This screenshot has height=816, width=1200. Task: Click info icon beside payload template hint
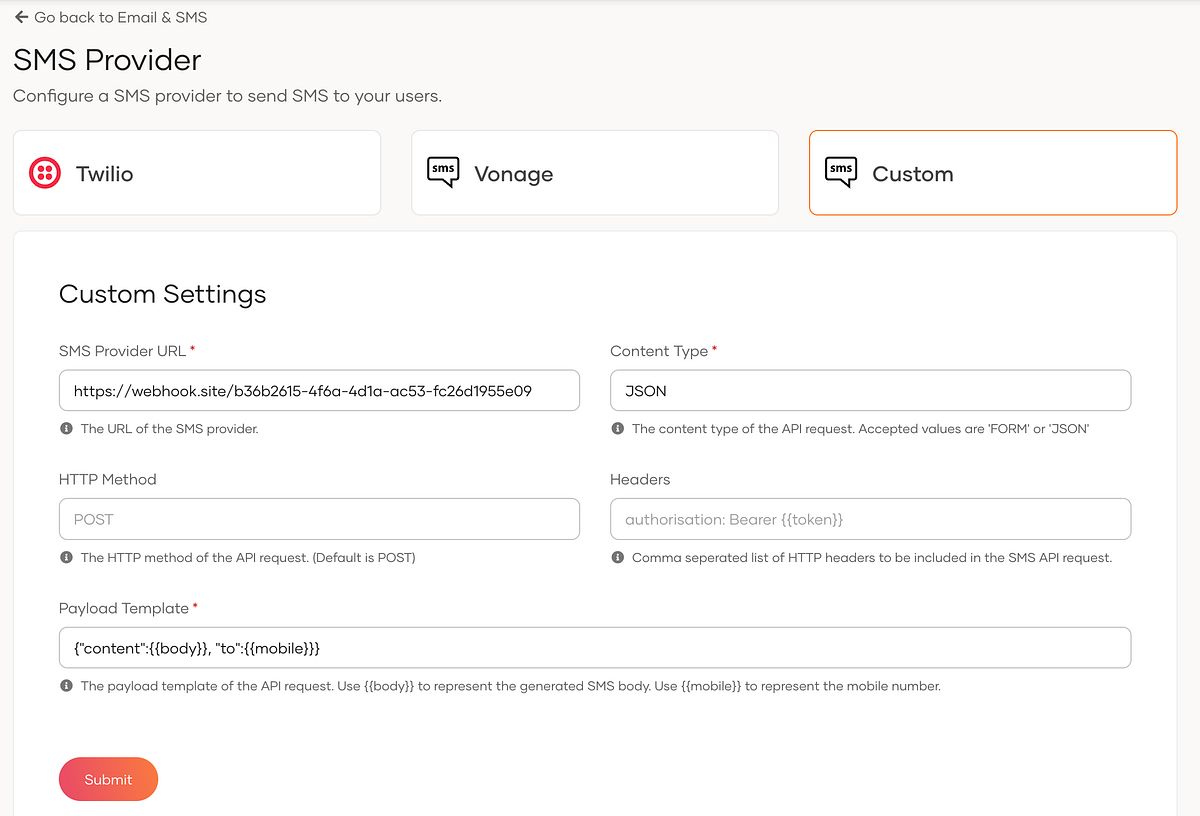[x=66, y=686]
